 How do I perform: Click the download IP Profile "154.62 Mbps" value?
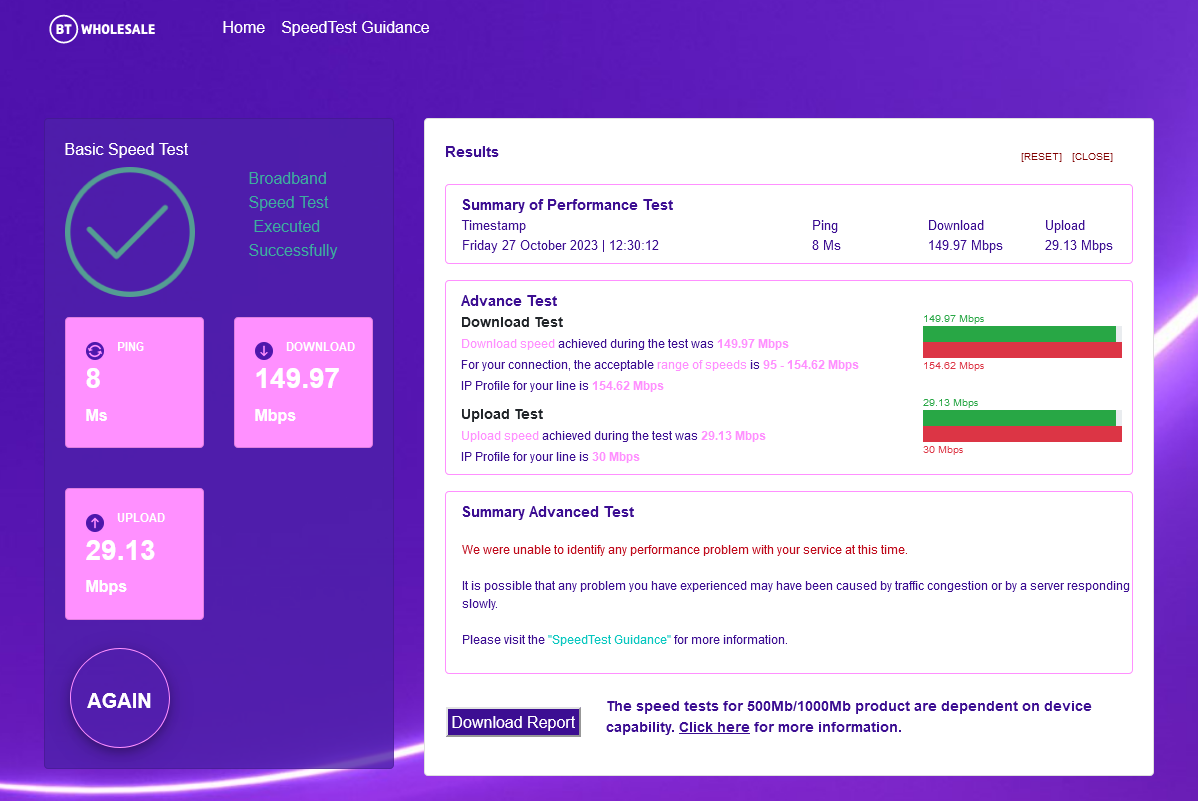pos(628,386)
